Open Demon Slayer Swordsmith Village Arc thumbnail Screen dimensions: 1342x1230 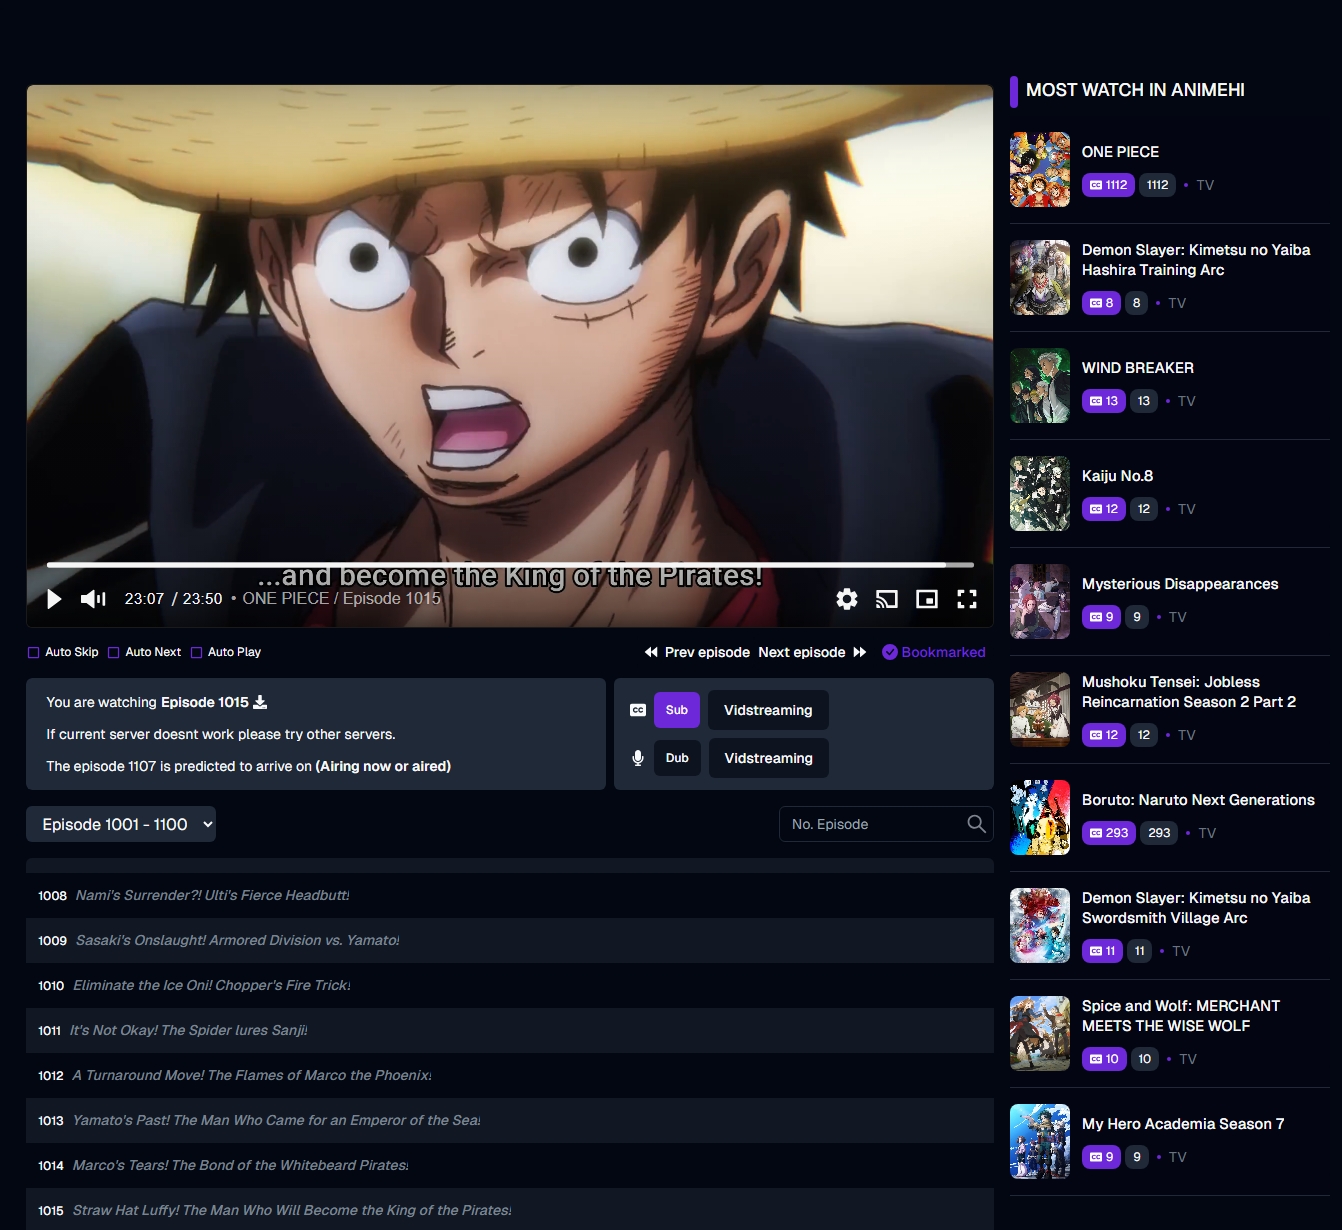click(x=1040, y=925)
